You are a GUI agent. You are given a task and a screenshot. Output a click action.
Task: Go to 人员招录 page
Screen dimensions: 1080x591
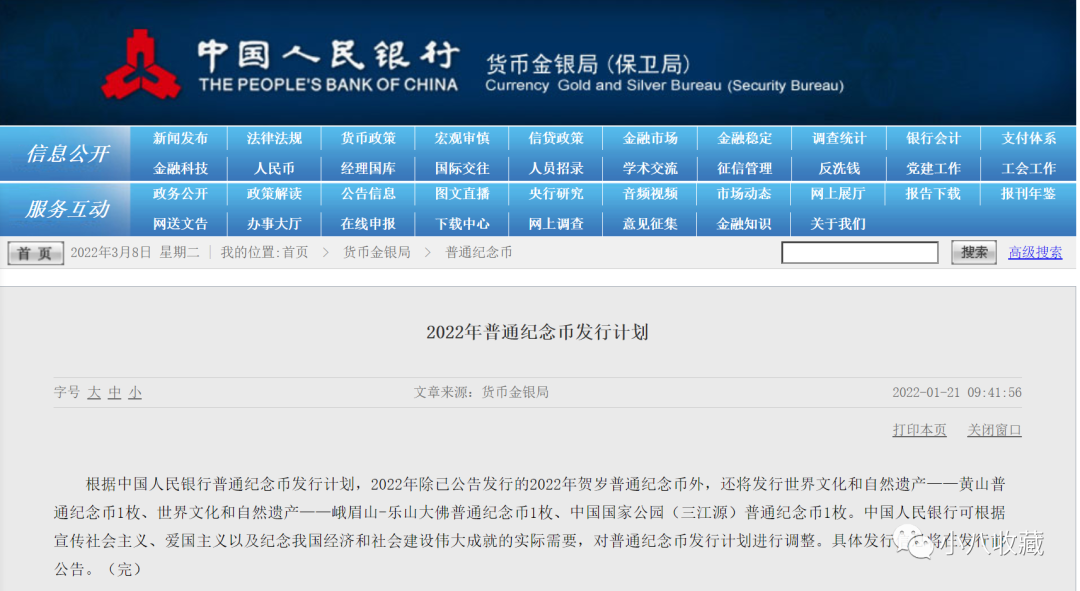[556, 168]
